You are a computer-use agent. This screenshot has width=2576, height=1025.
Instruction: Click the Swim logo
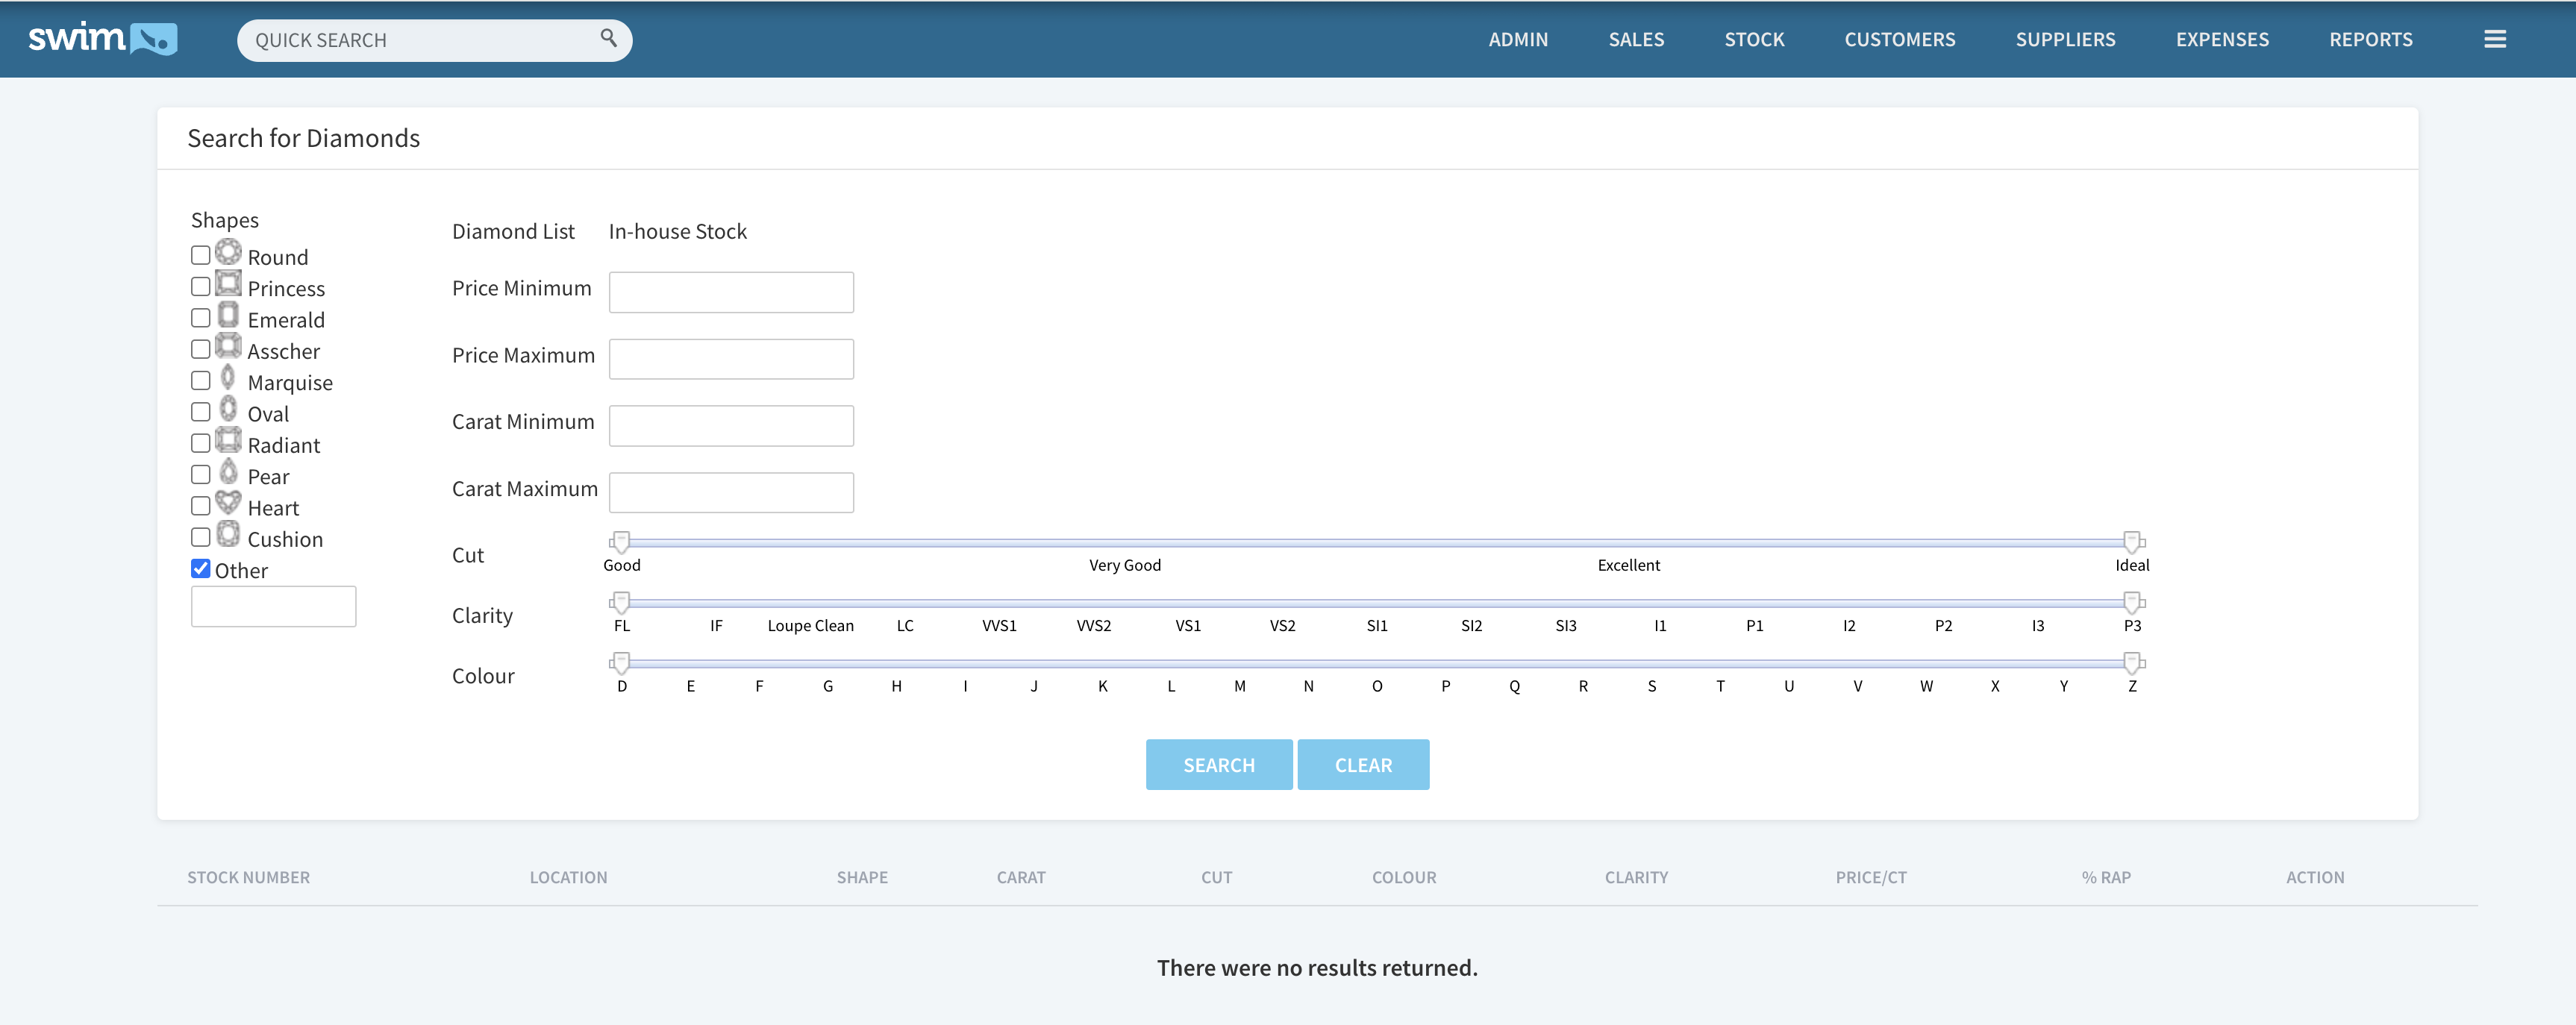[x=102, y=39]
